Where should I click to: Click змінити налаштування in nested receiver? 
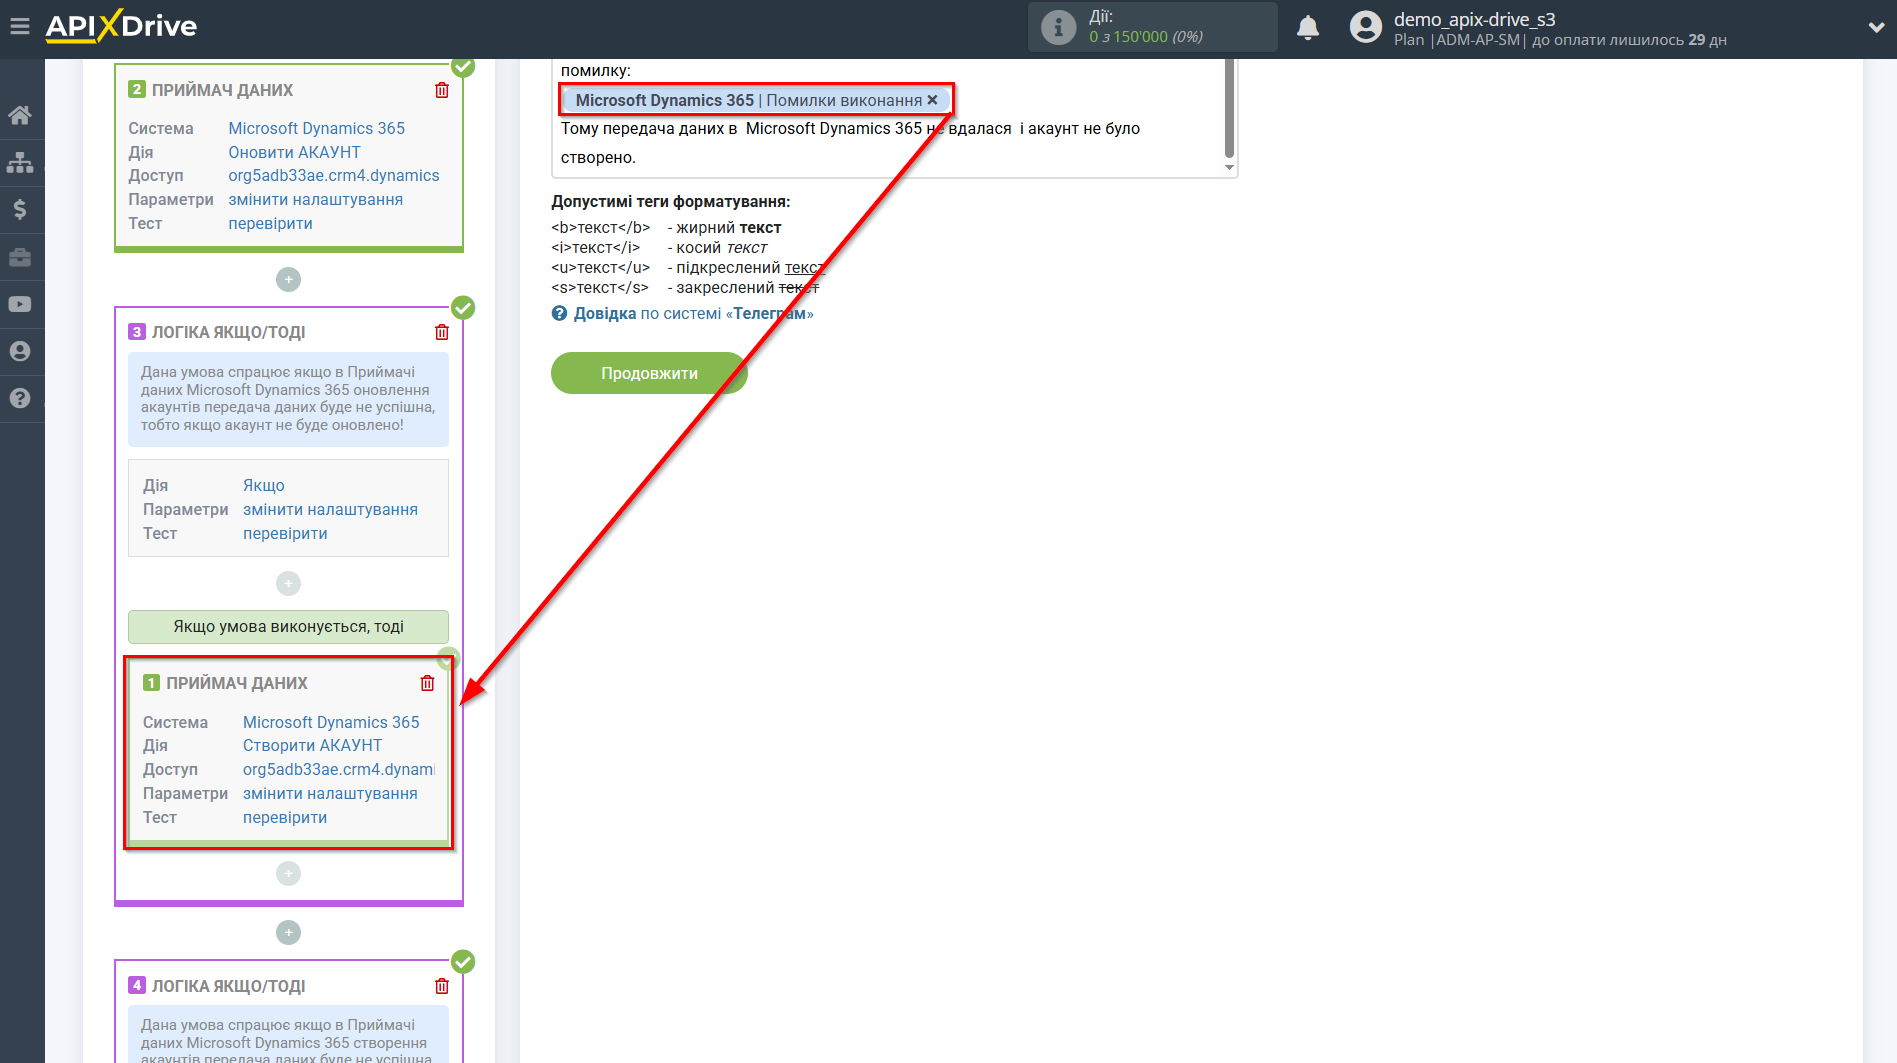point(330,793)
